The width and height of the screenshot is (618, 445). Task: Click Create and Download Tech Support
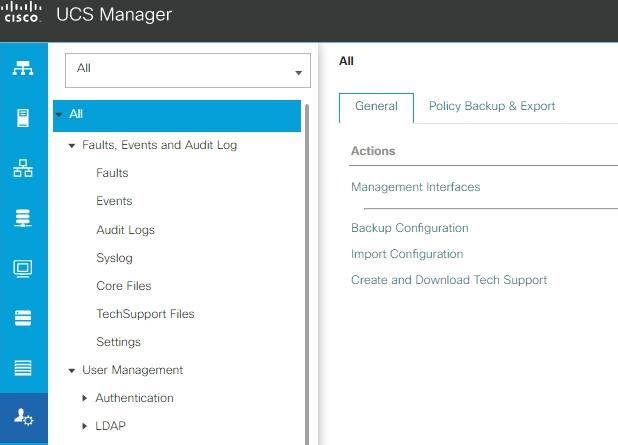[x=449, y=280]
